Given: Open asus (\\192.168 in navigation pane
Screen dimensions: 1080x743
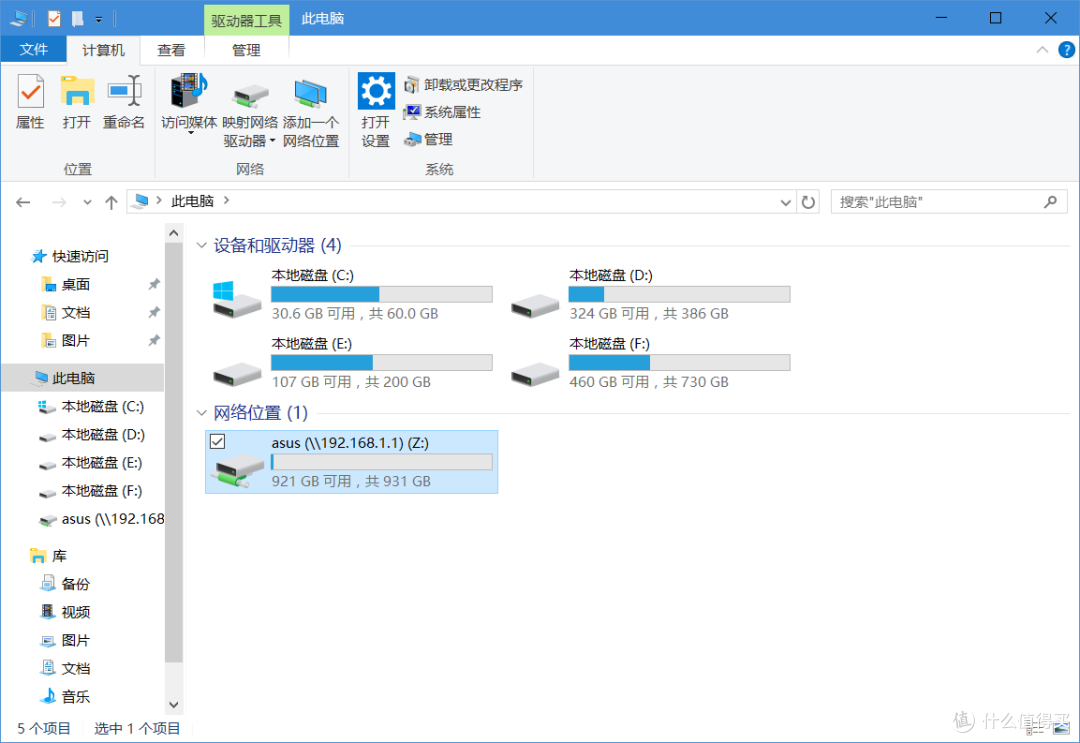Looking at the screenshot, I should pos(101,519).
